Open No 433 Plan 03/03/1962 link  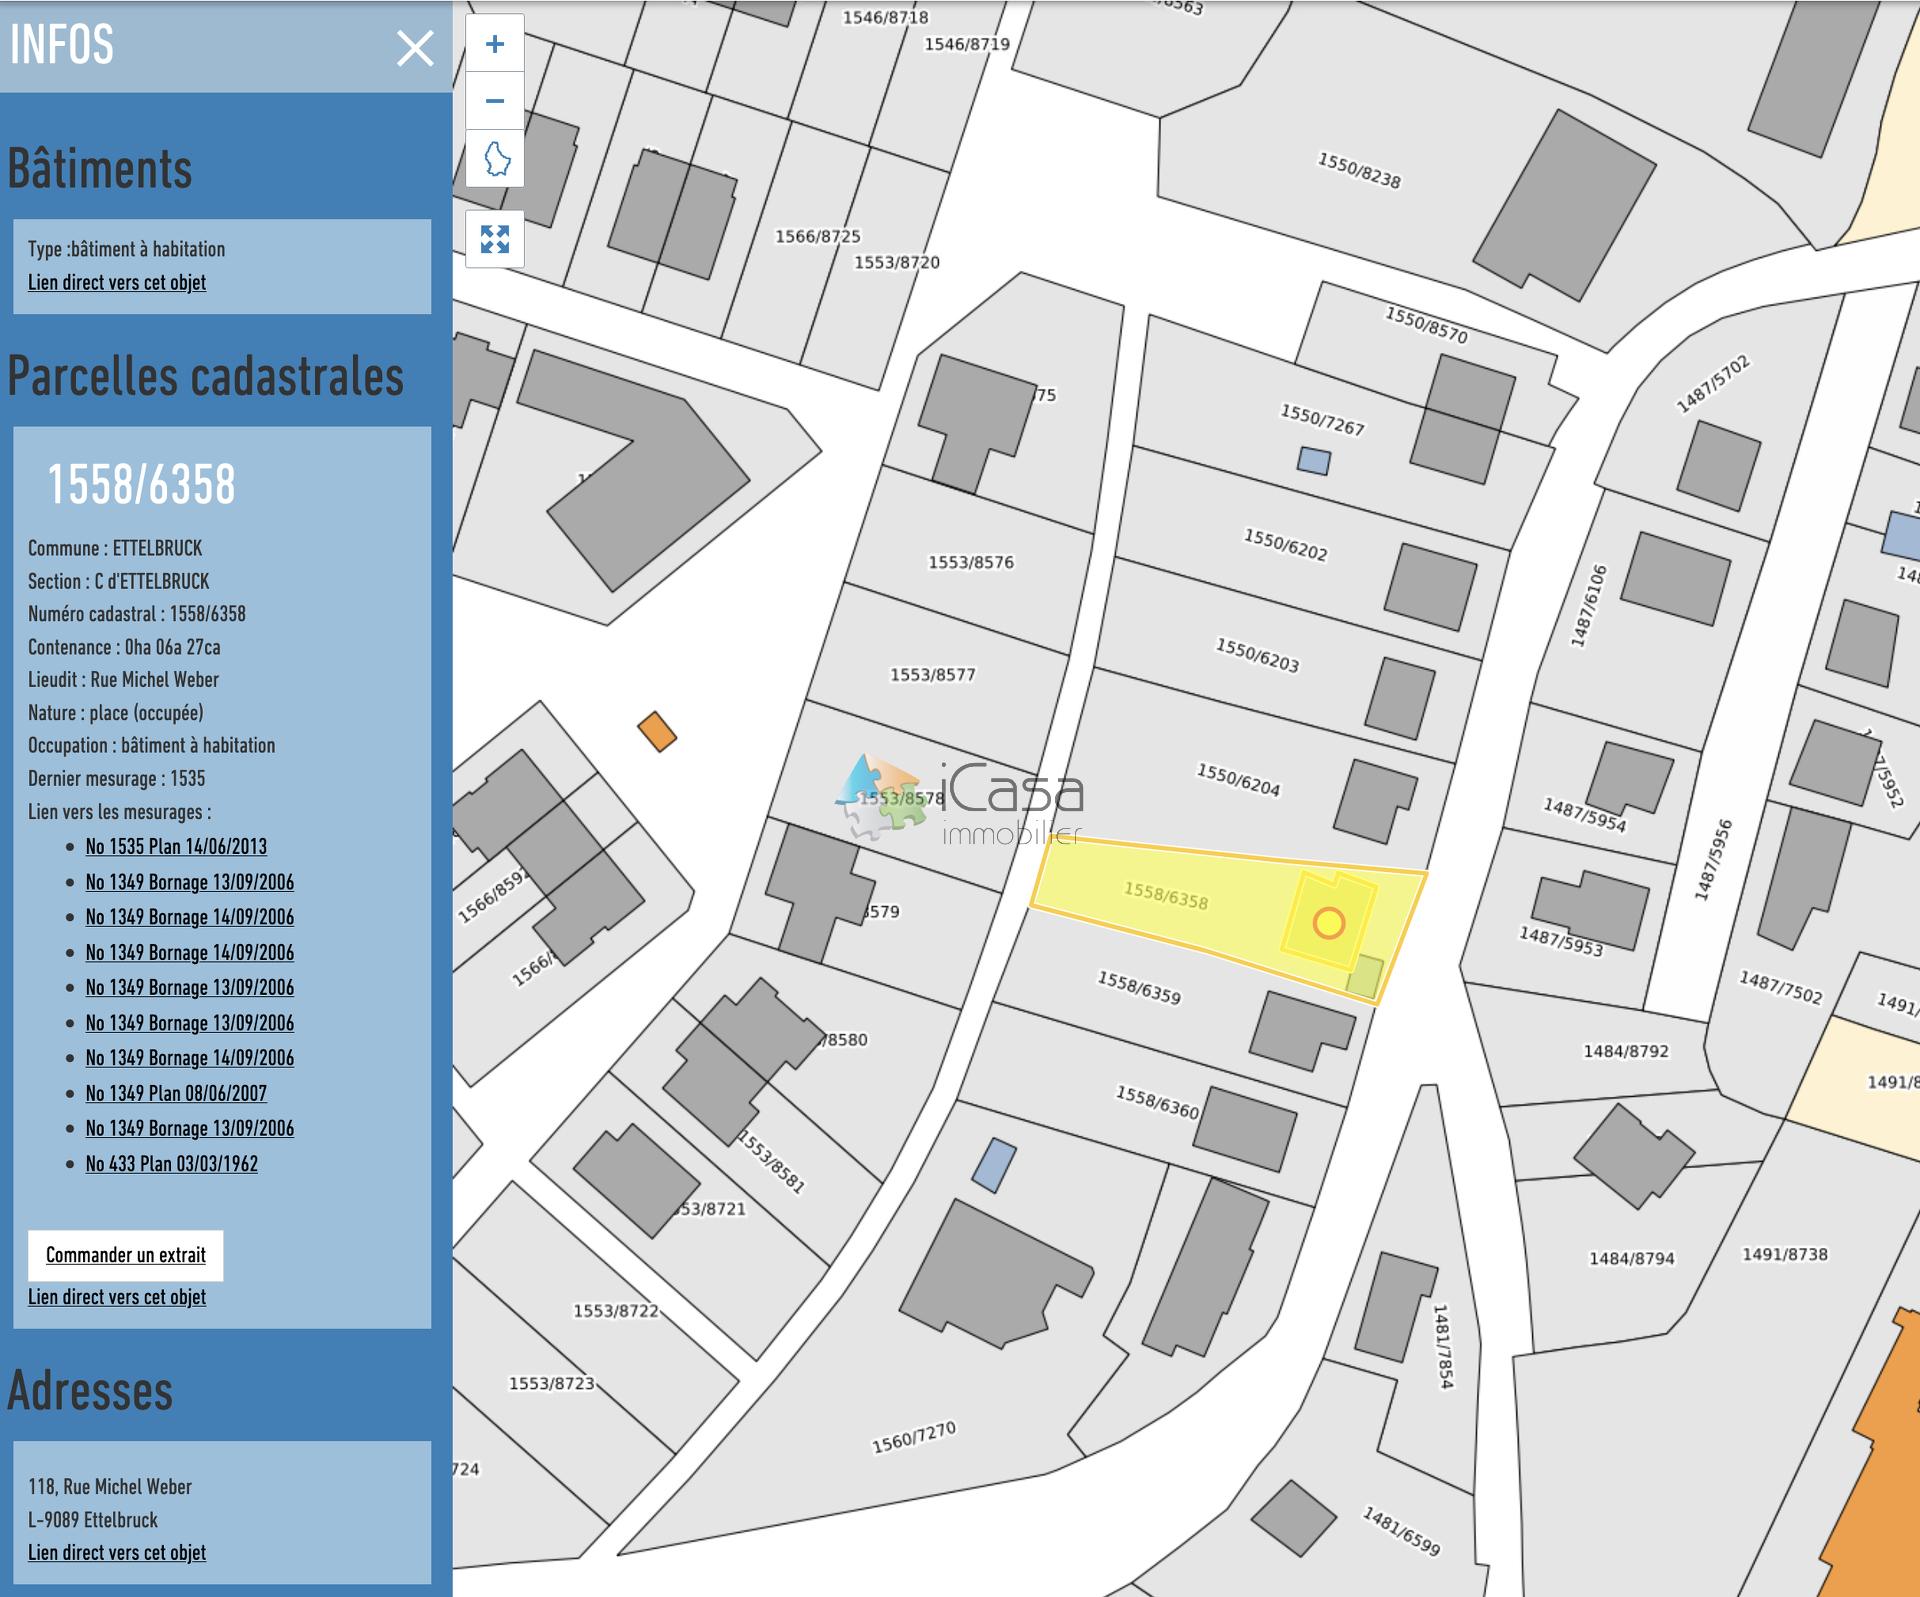tap(171, 1164)
